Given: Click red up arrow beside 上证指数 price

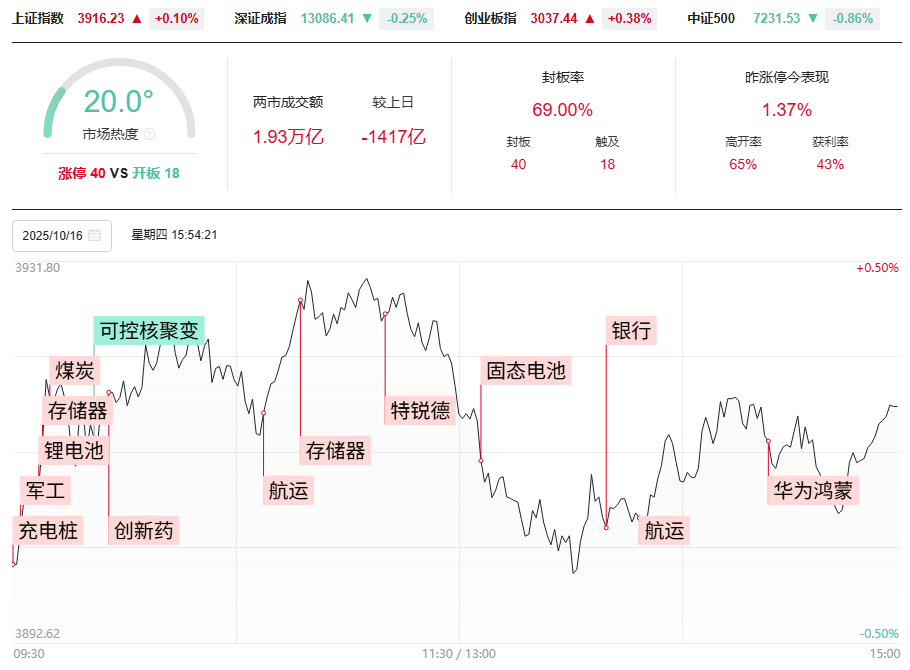Looking at the screenshot, I should click(x=137, y=18).
